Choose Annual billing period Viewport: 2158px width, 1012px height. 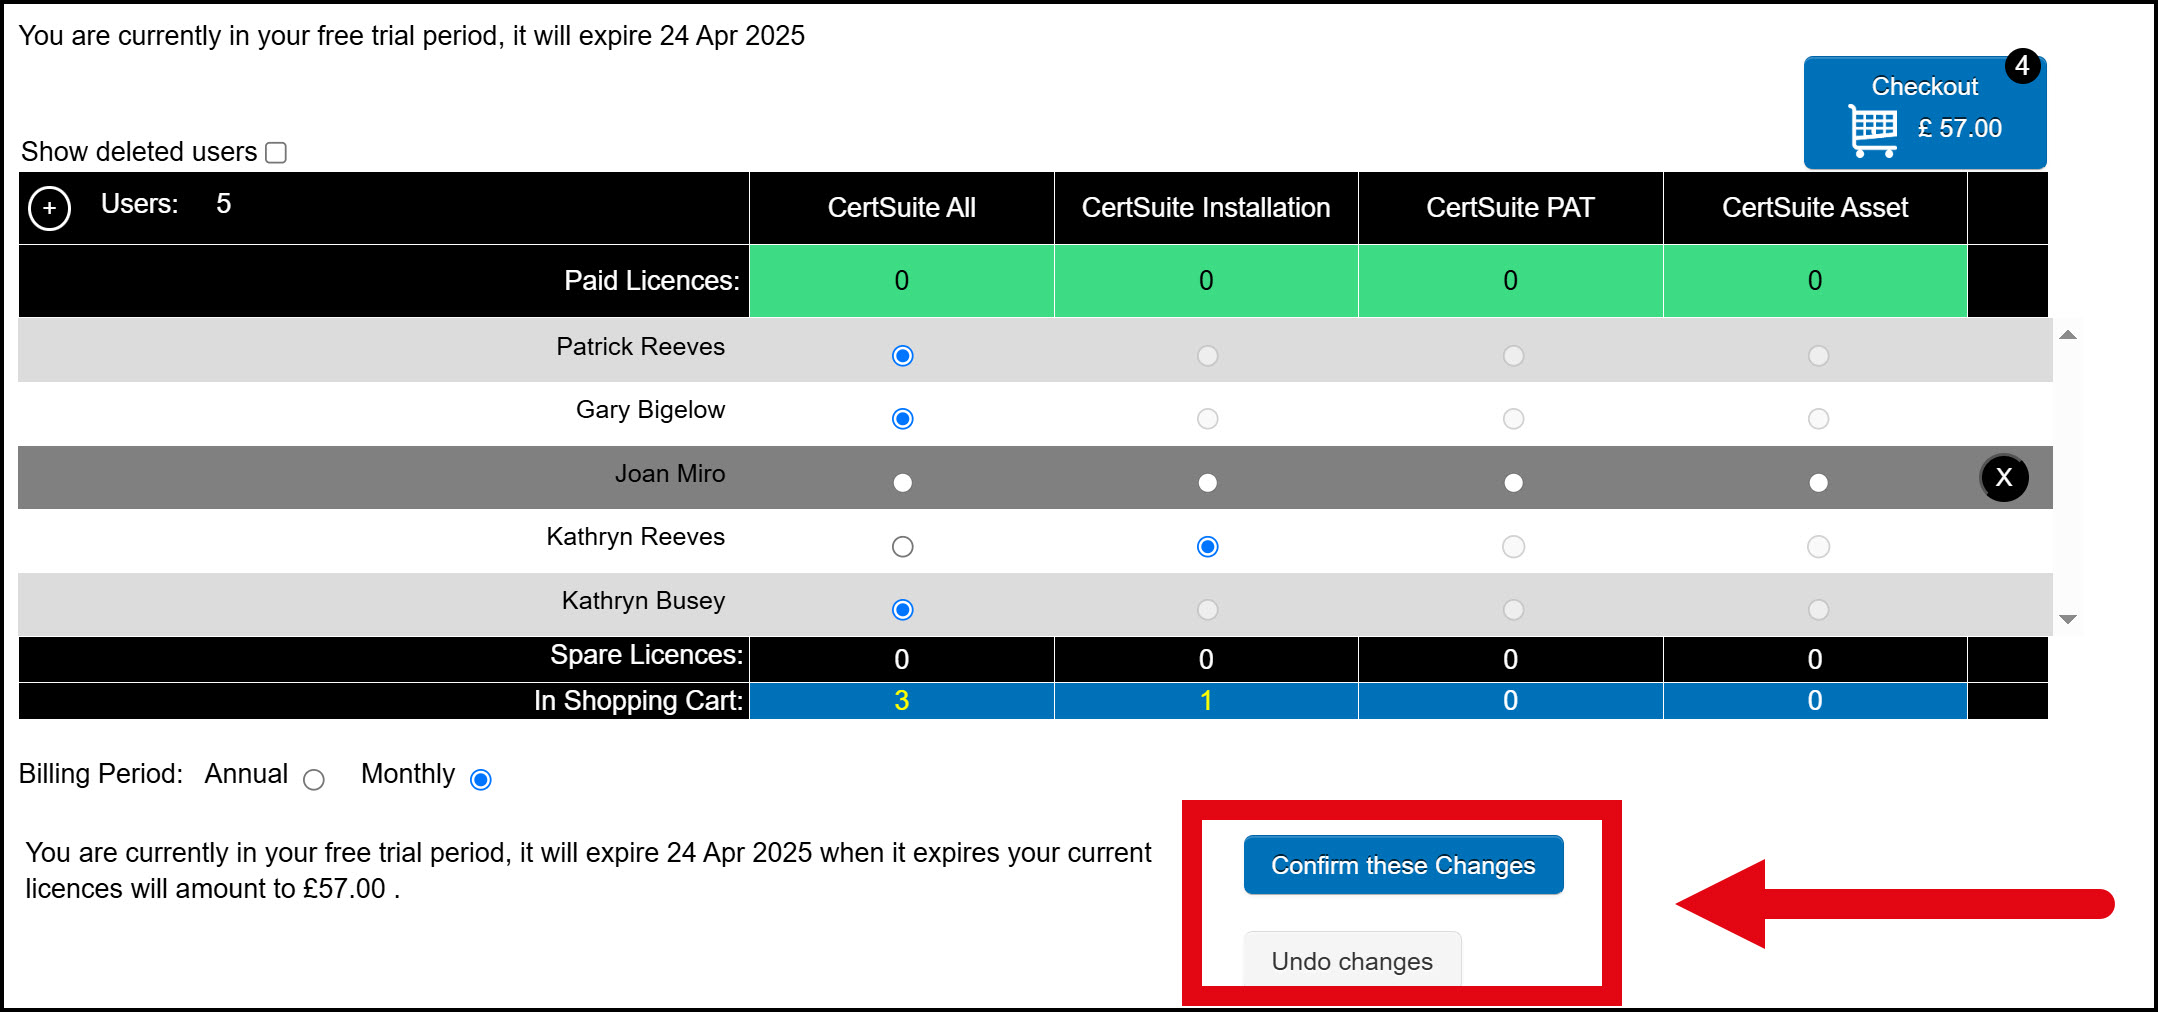click(313, 780)
